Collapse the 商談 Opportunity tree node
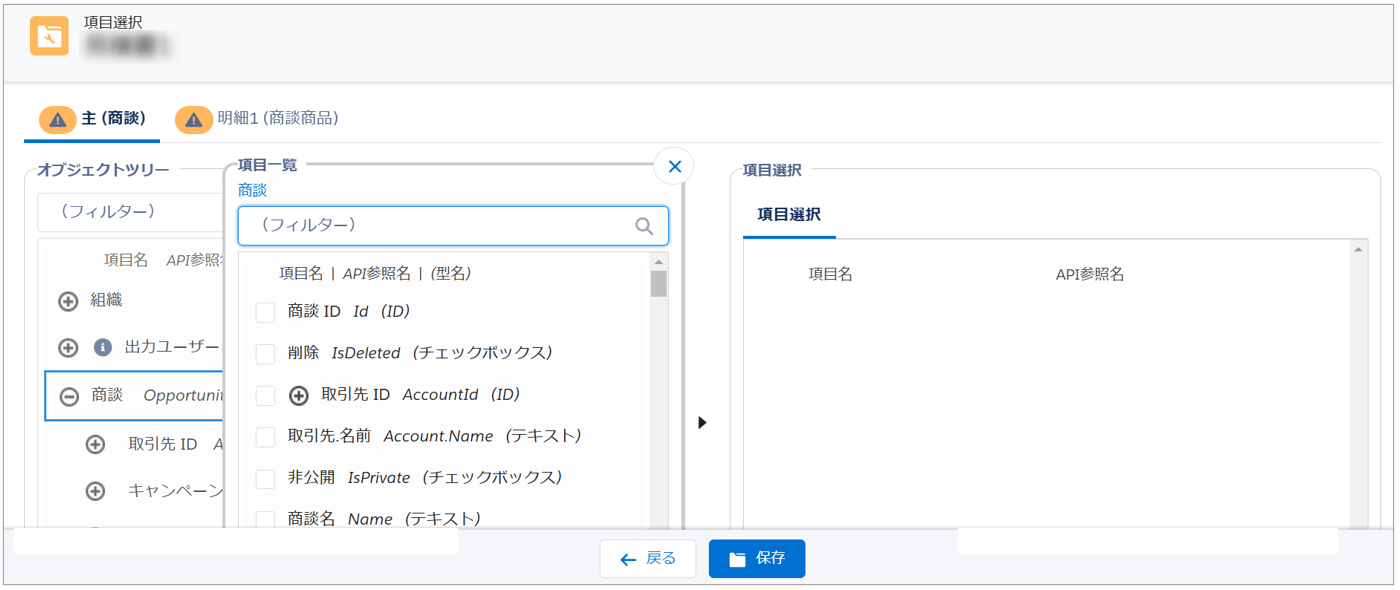 69,396
